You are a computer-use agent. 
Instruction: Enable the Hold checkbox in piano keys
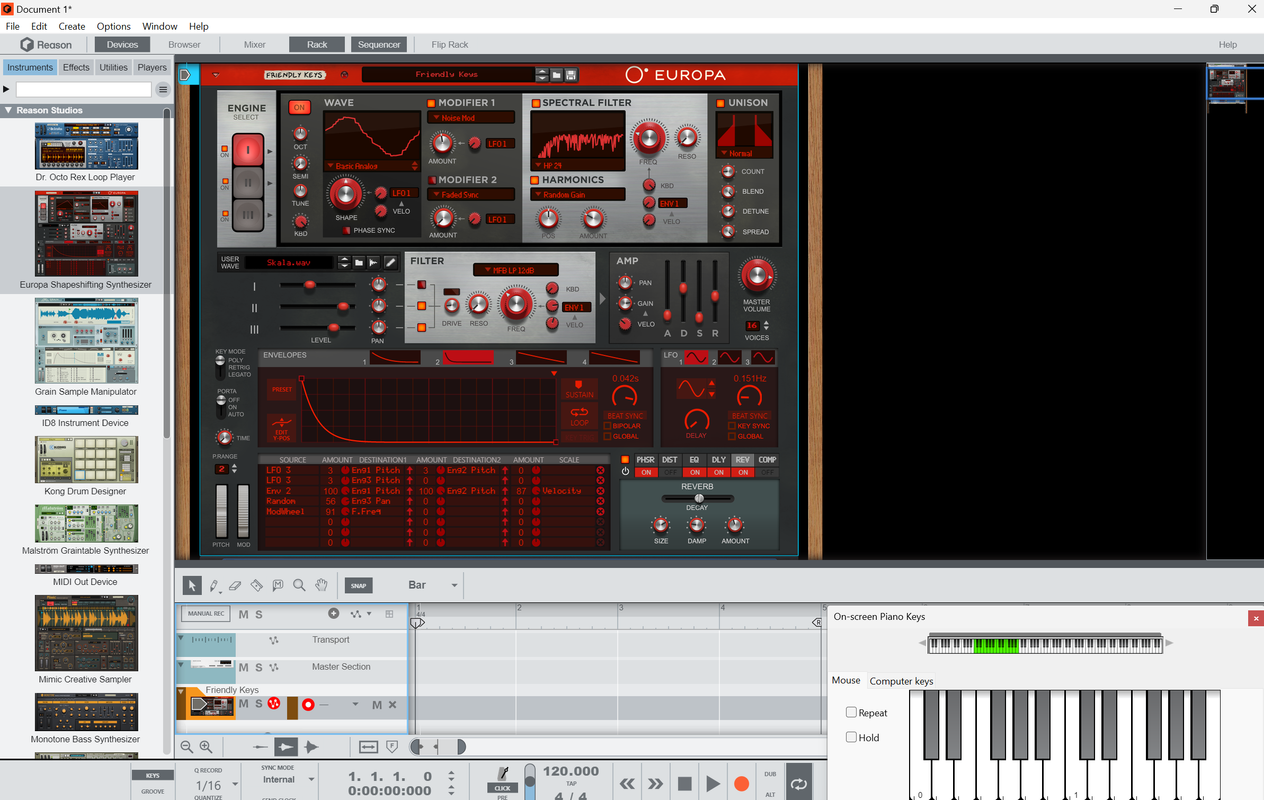(x=851, y=737)
